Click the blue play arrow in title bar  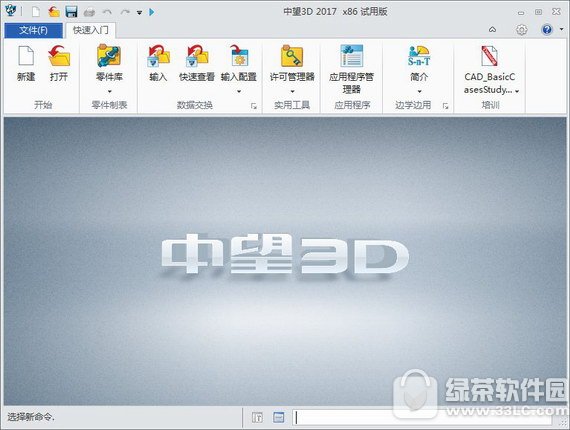[x=152, y=12]
